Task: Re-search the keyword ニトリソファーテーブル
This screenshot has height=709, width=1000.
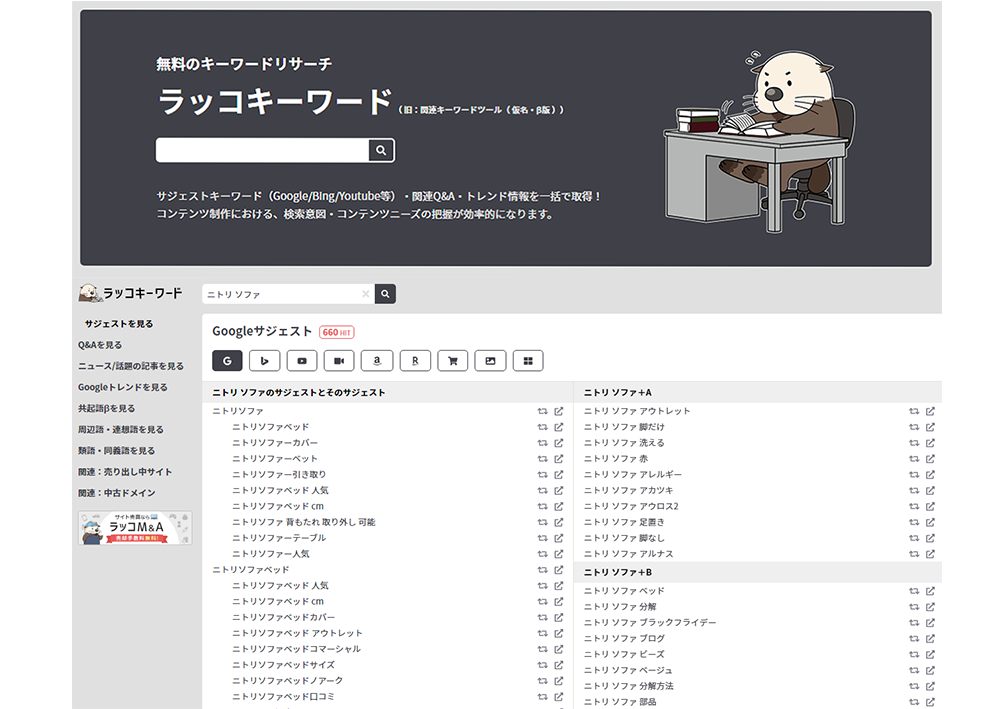Action: pyautogui.click(x=543, y=538)
